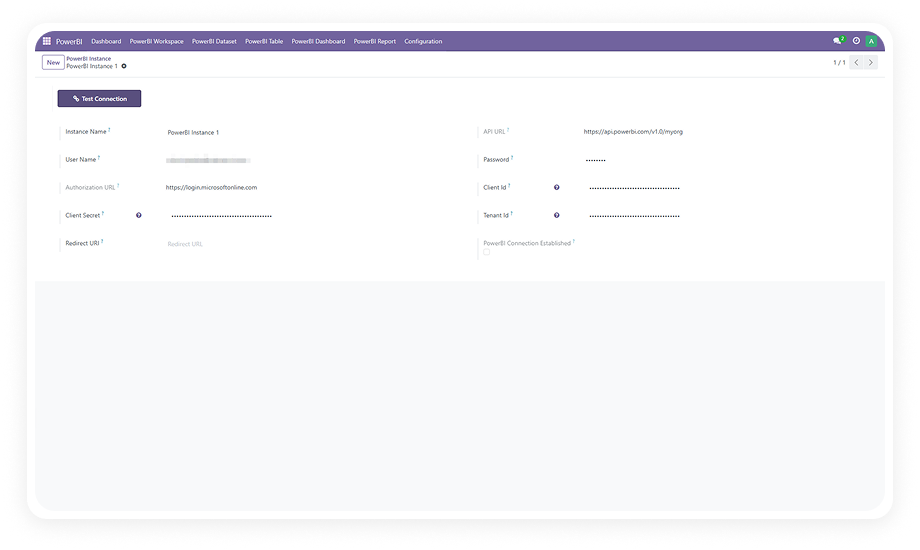
Task: Click the Instance Name label
Action: click(86, 132)
